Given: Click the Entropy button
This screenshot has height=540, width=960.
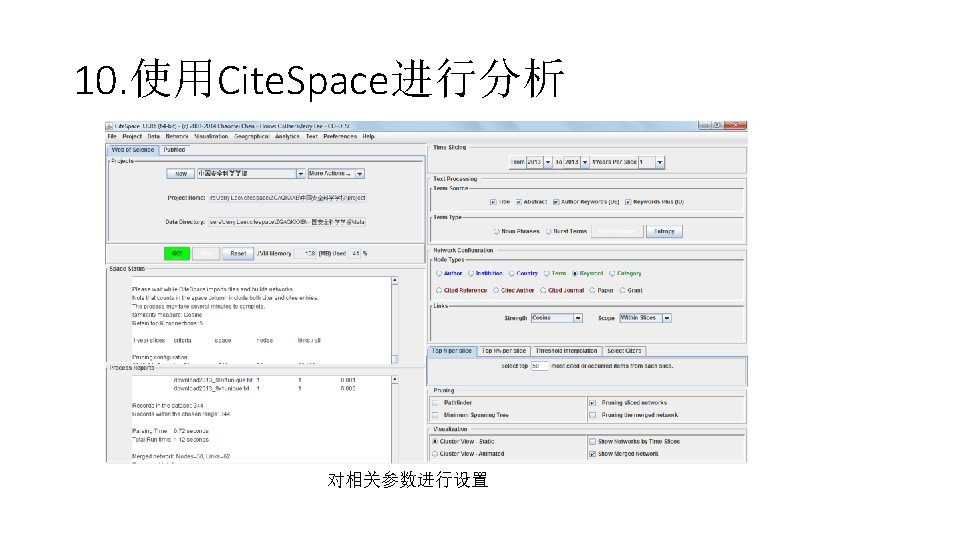Looking at the screenshot, I should [x=664, y=231].
